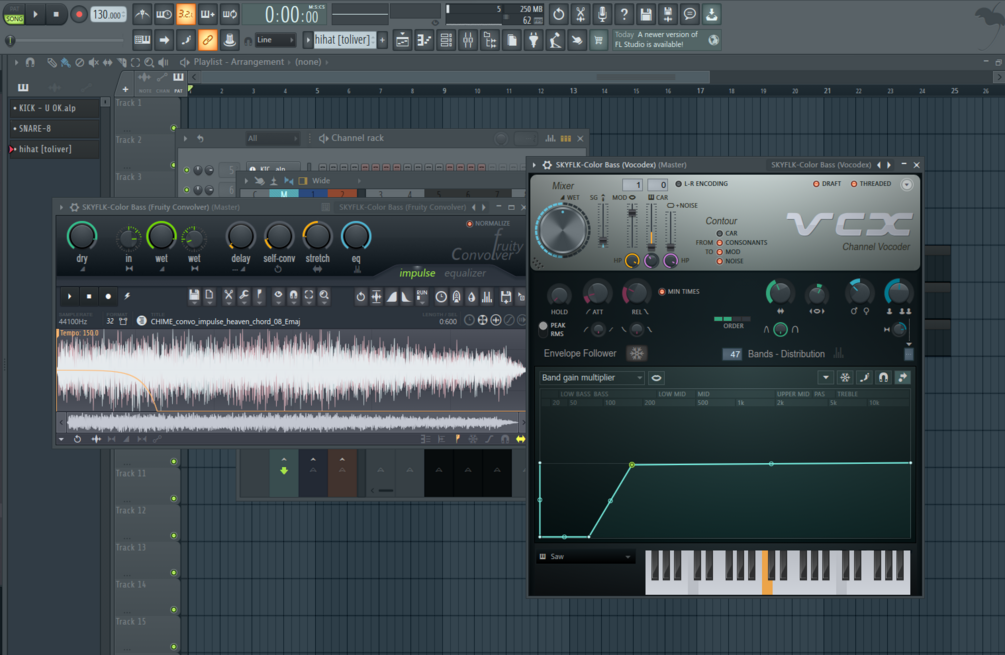The image size is (1005, 655).
Task: Open the shopping cart content library icon
Action: click(598, 40)
